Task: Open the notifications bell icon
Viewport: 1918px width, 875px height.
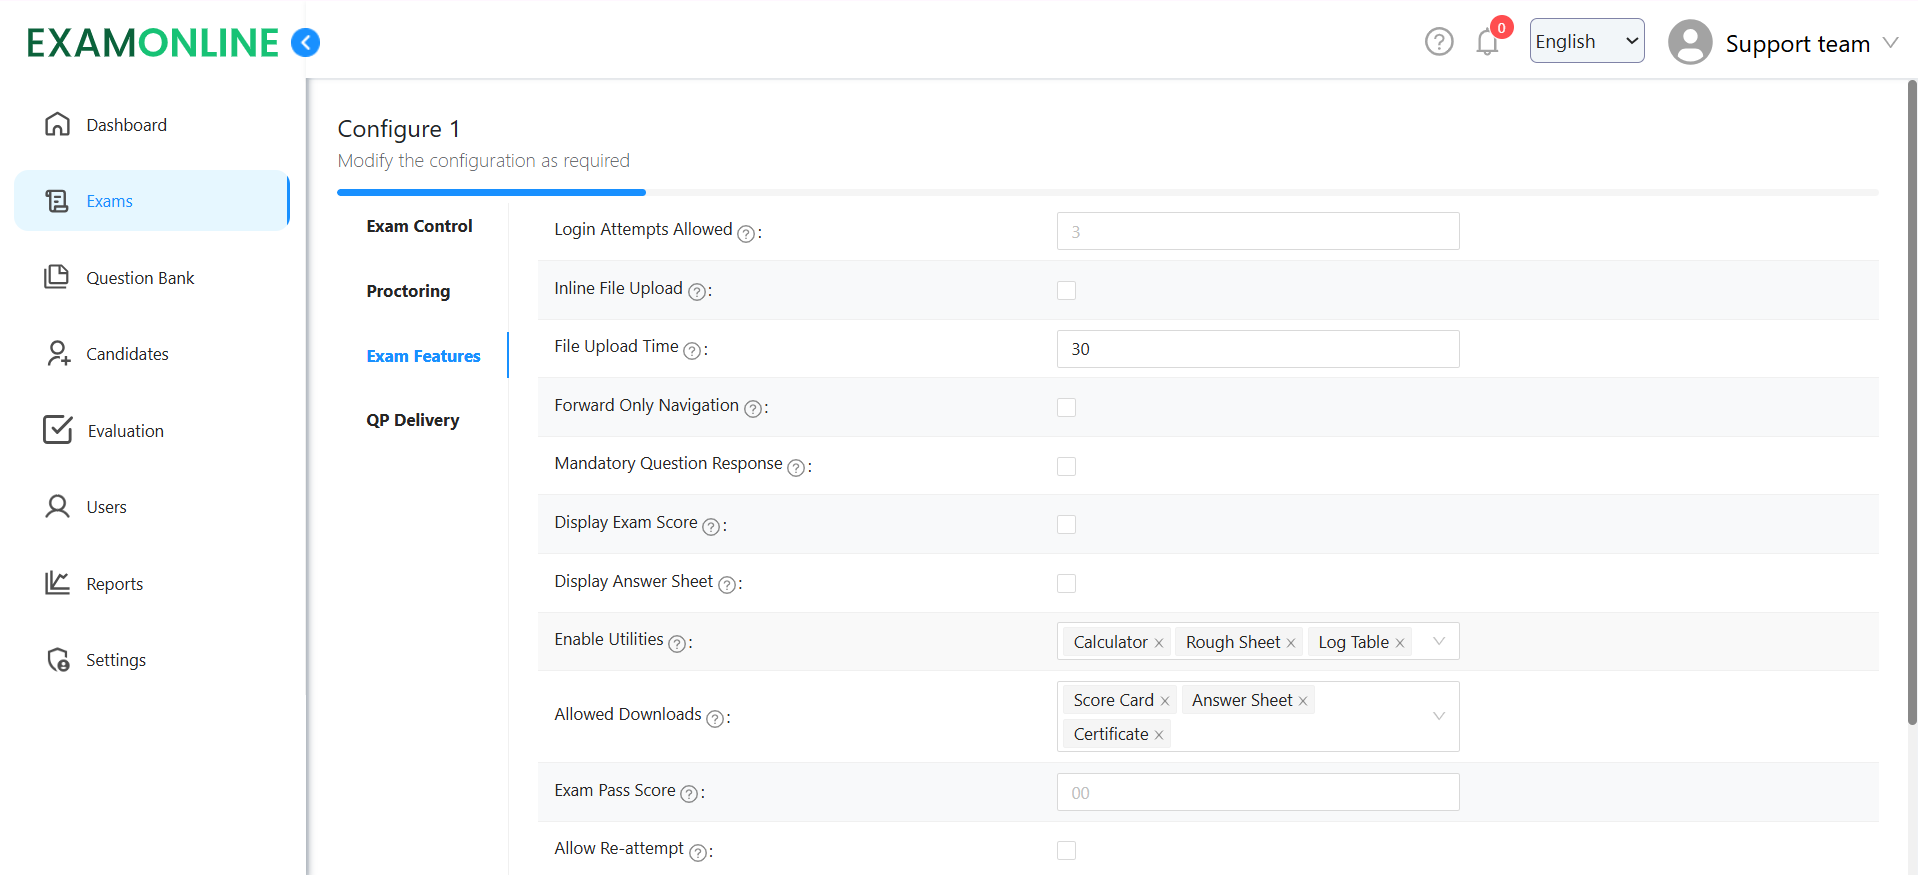Action: (x=1487, y=42)
